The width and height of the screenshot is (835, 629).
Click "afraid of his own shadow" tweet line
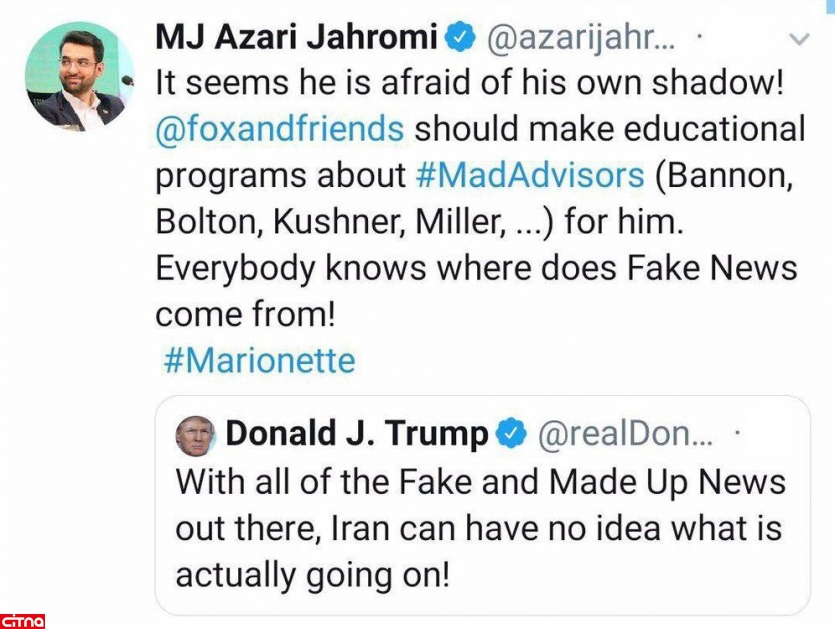[468, 84]
